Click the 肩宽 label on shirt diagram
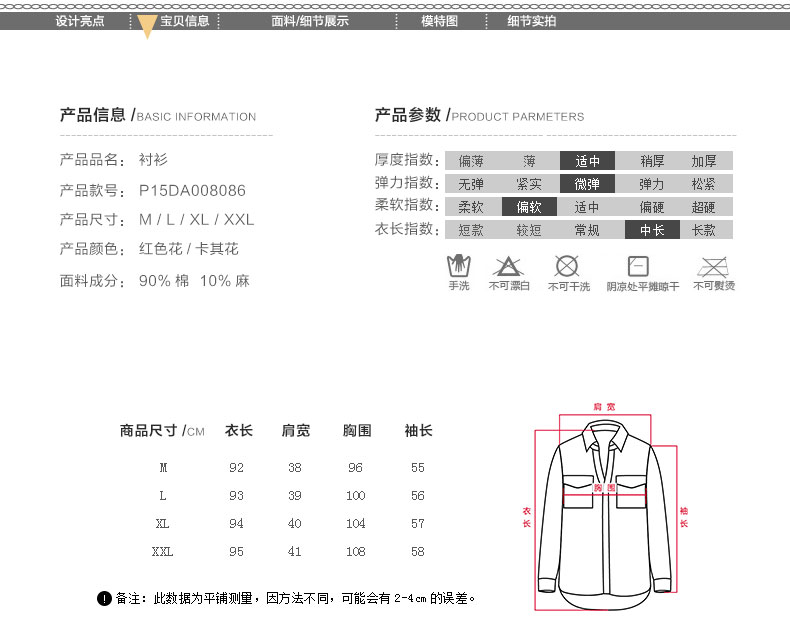This screenshot has width=790, height=635. click(604, 407)
